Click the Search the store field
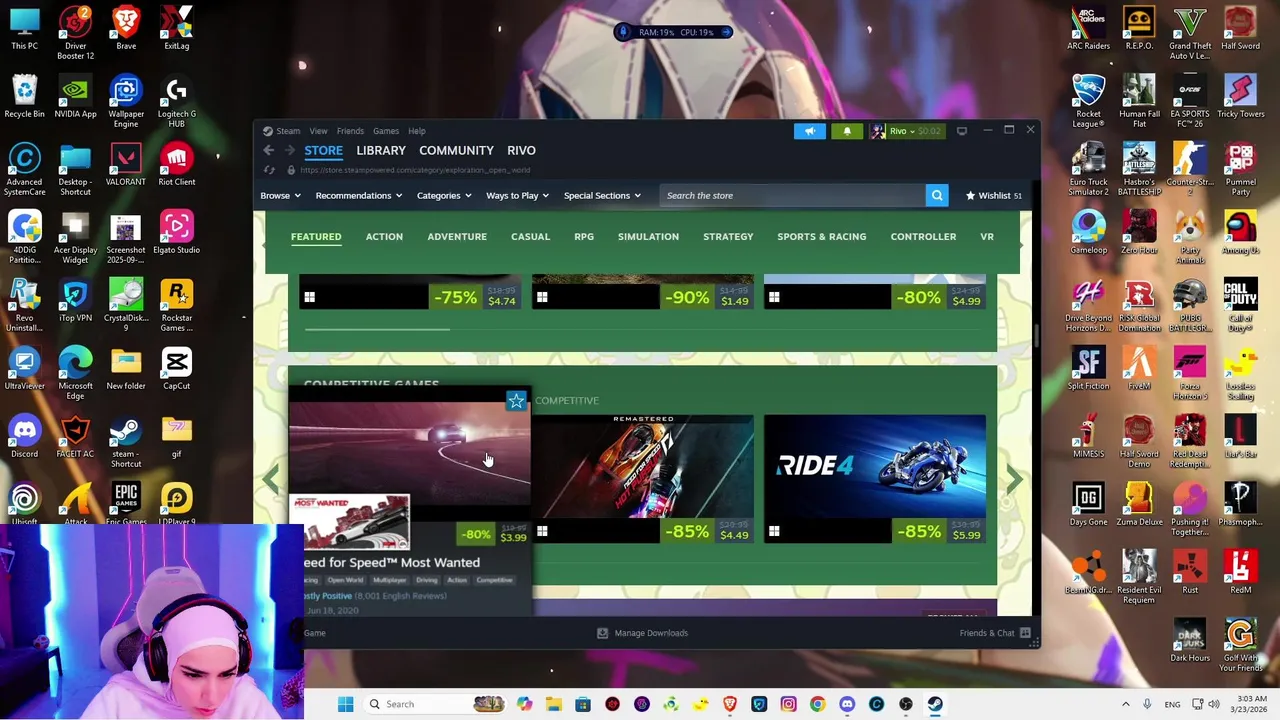The image size is (1280, 720). click(792, 196)
